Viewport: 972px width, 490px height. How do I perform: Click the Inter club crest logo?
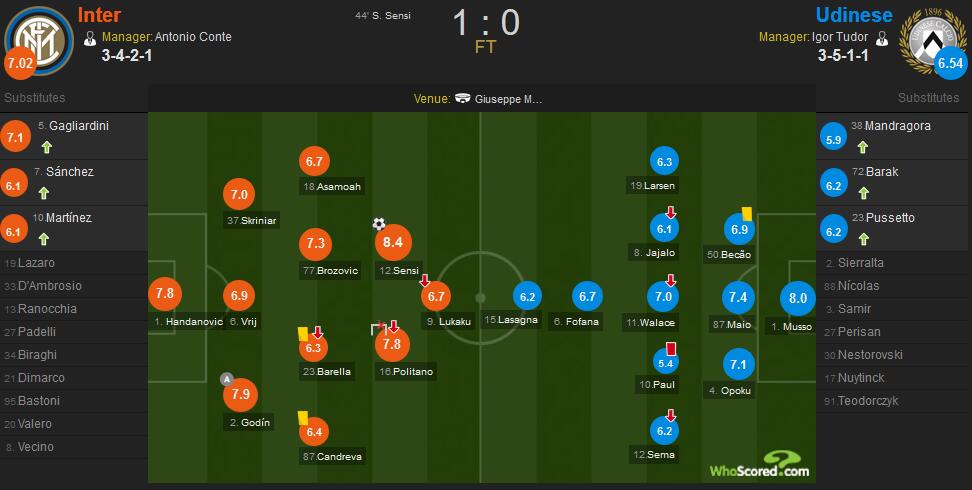(39, 40)
